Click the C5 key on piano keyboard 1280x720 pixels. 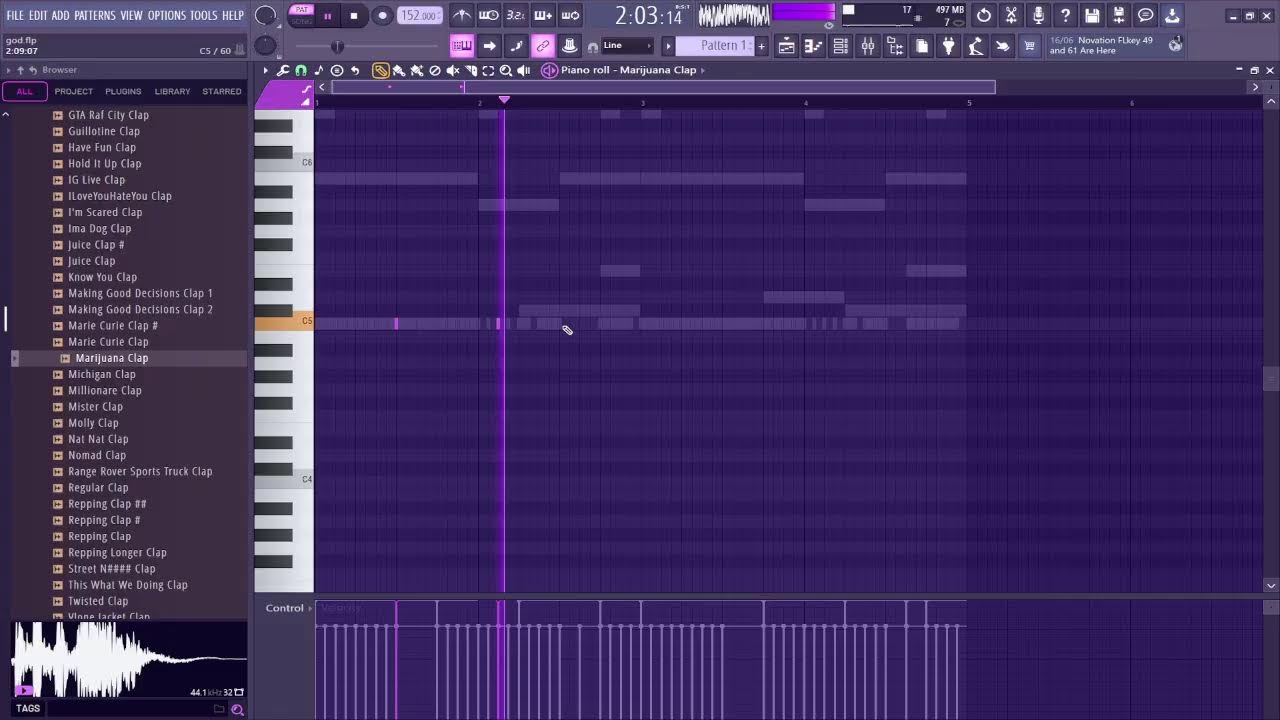click(x=284, y=321)
